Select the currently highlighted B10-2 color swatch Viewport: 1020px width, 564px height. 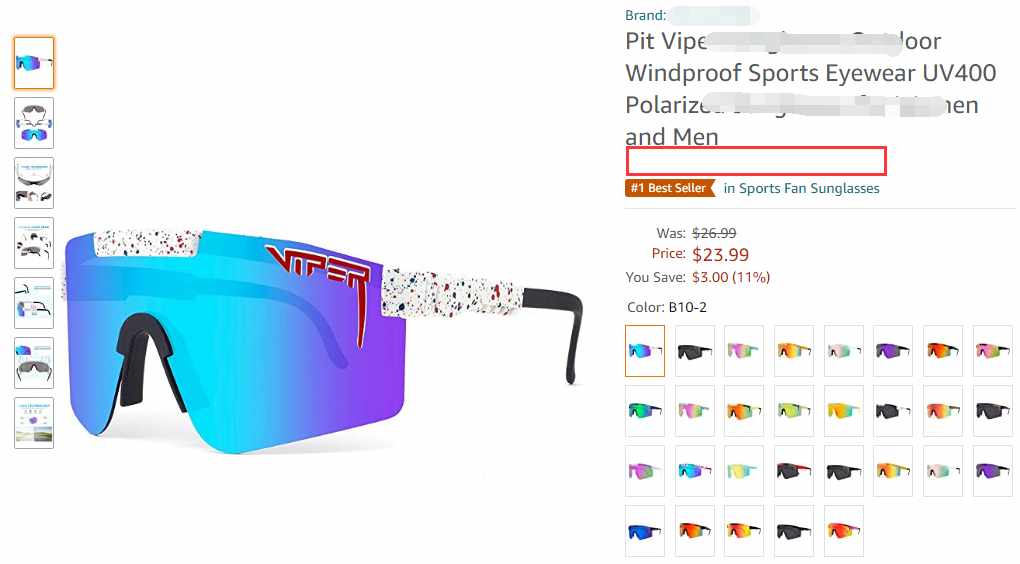645,351
